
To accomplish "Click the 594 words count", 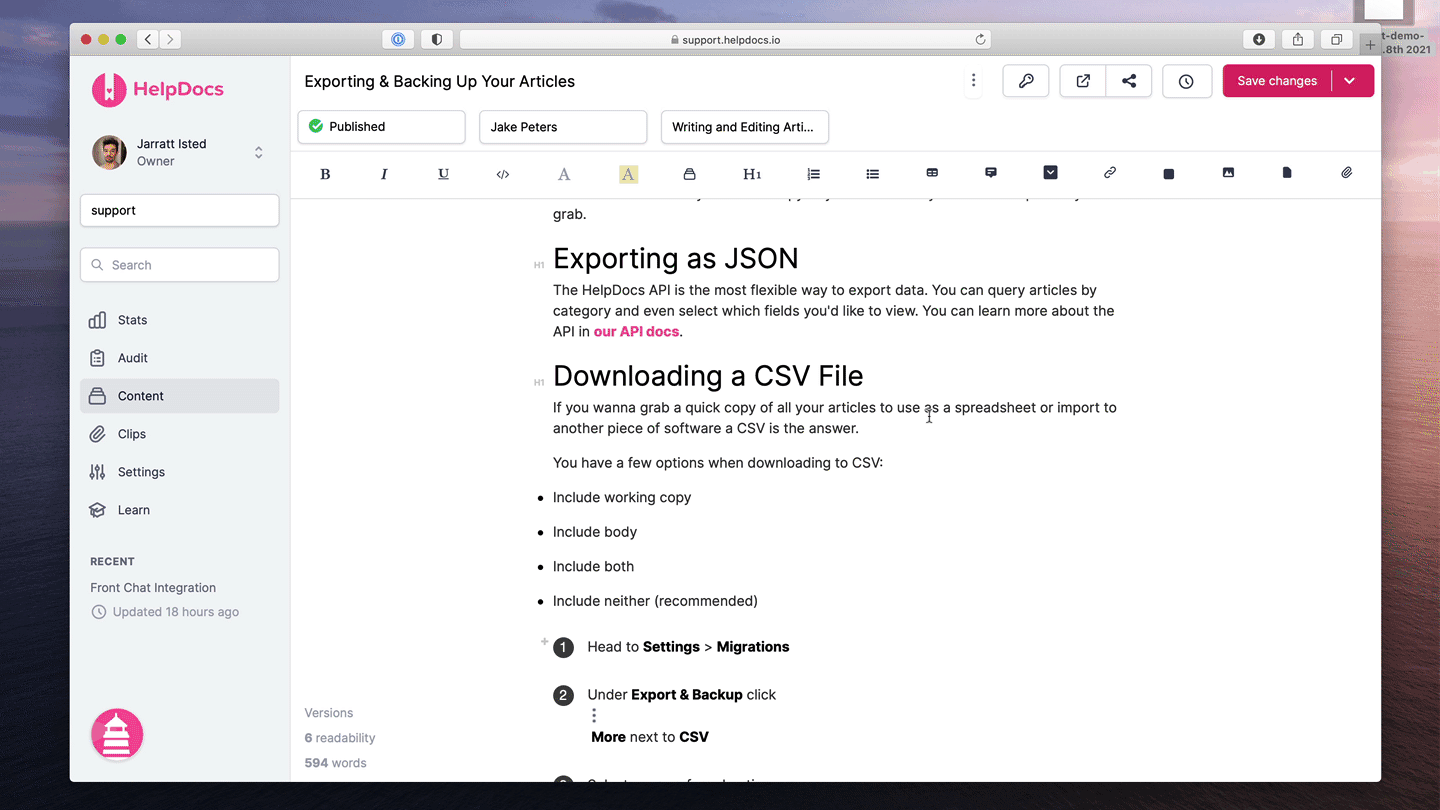I will [x=335, y=763].
